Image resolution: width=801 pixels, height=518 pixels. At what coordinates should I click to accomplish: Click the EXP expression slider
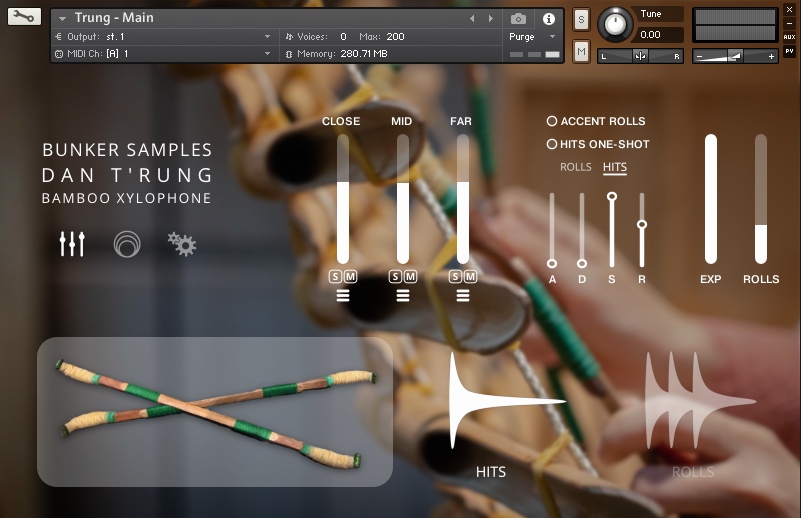[711, 200]
